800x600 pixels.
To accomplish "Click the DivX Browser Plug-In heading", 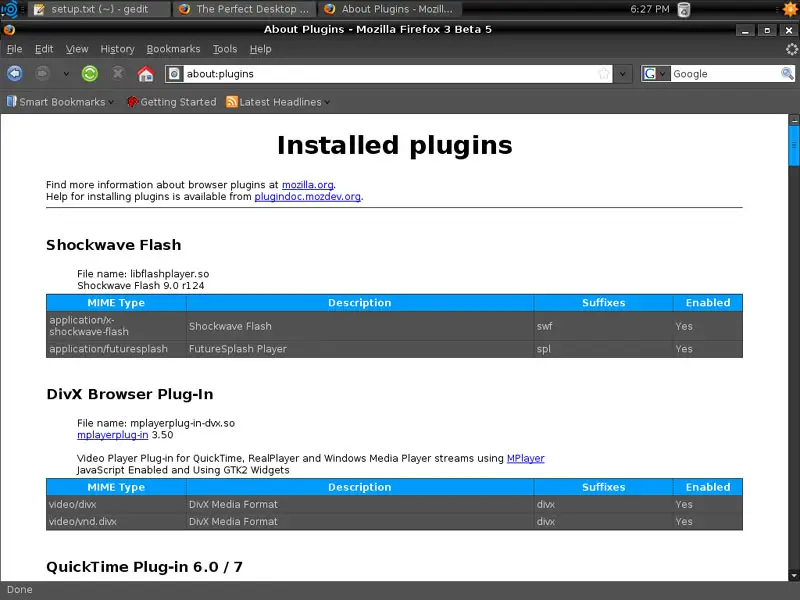I will pos(130,394).
